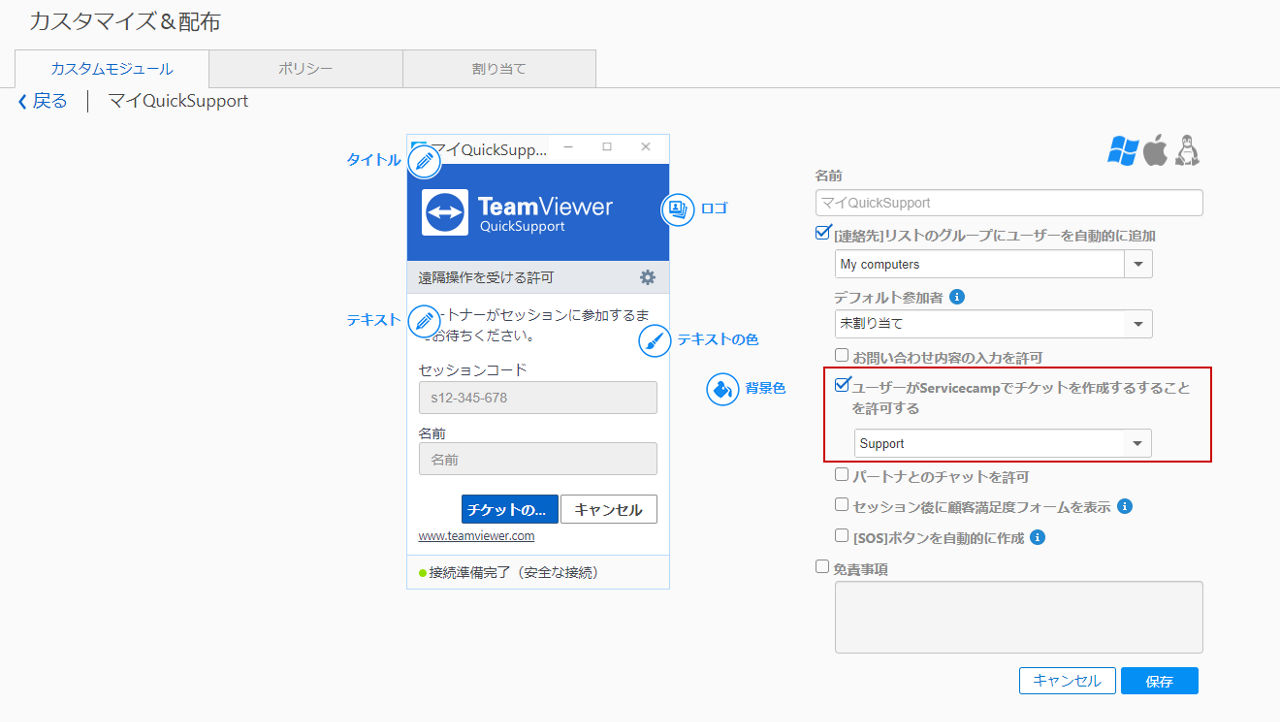Click info icon next to 顧客満足度フォーム
The image size is (1280, 722).
point(1124,506)
